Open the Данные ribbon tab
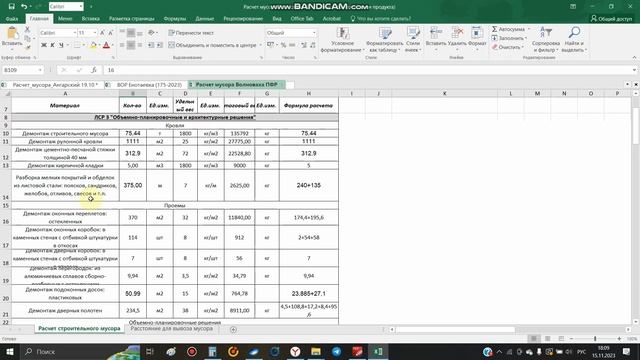Viewport: 640px width, 360px height. pyautogui.click(x=204, y=19)
